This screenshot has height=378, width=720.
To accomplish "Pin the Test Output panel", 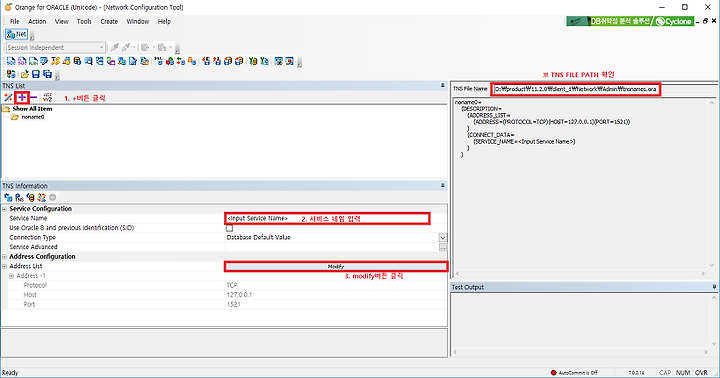I will (714, 287).
